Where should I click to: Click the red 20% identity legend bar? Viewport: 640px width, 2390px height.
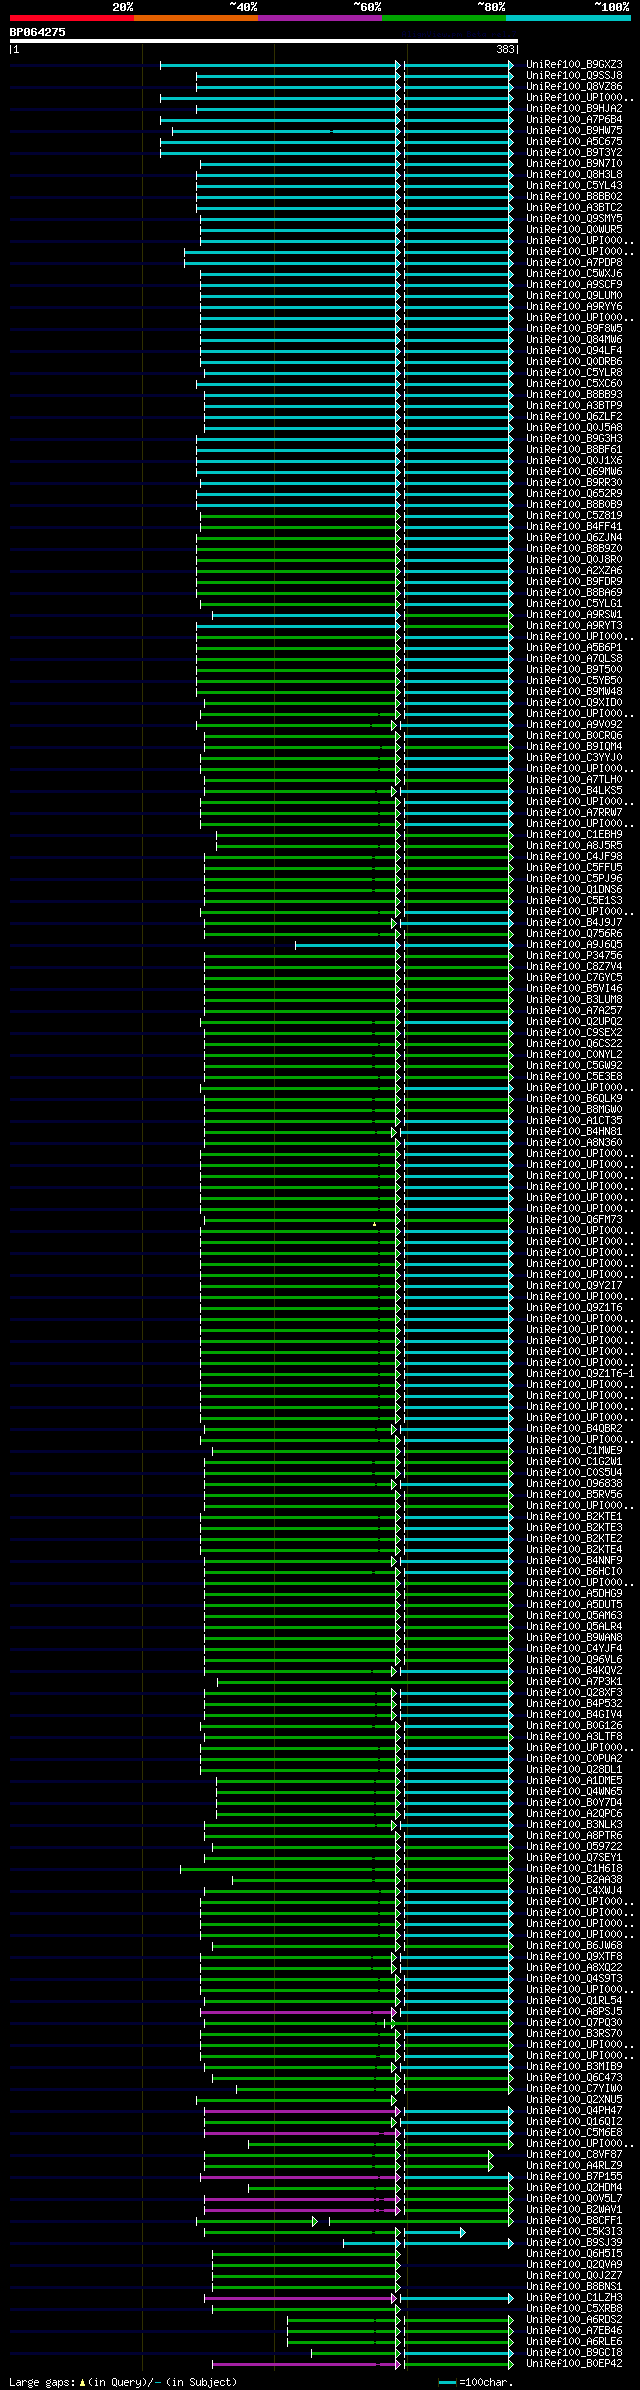click(72, 18)
